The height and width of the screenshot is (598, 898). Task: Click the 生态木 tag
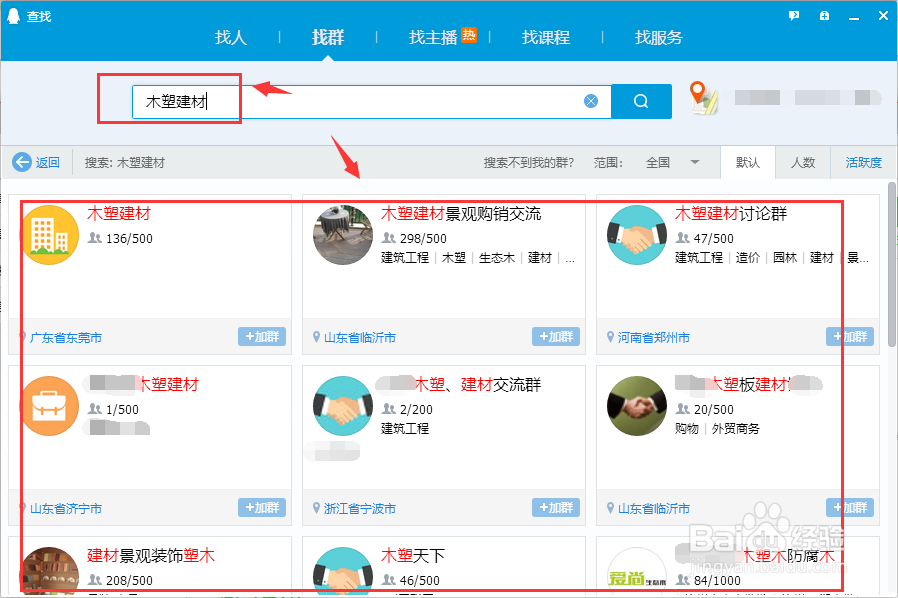pos(497,258)
